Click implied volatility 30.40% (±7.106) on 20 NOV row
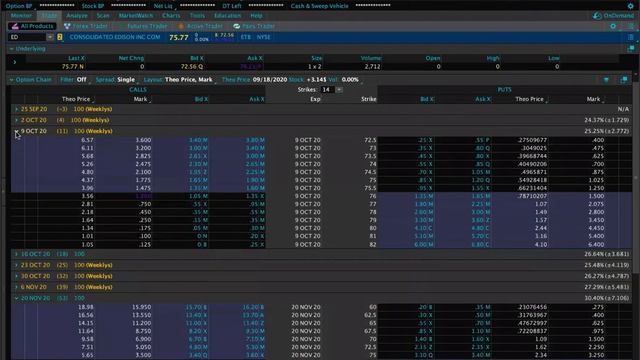 coord(607,298)
